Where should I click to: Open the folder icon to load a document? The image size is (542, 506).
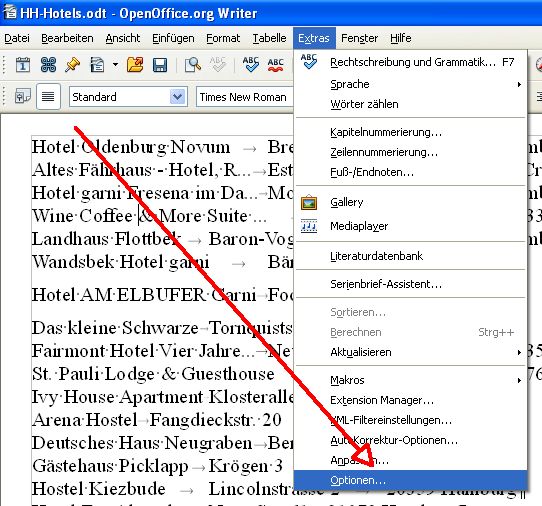point(135,65)
